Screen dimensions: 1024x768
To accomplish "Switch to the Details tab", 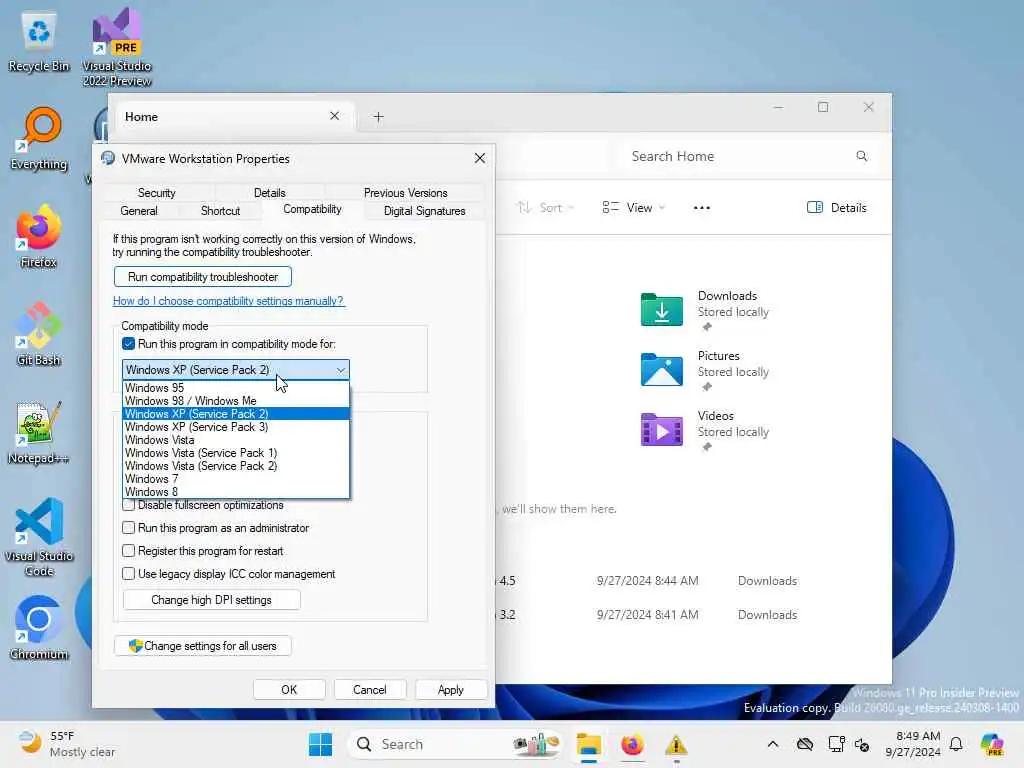I will [270, 193].
